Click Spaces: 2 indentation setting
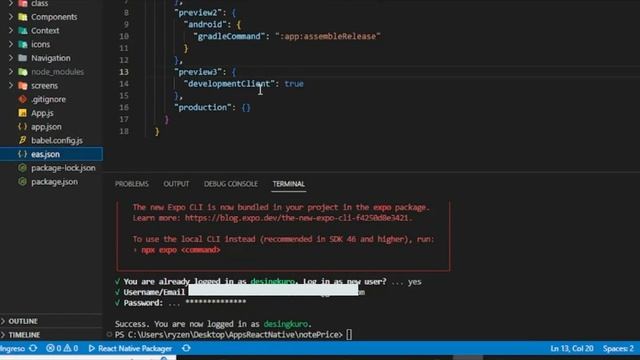 coord(618,348)
